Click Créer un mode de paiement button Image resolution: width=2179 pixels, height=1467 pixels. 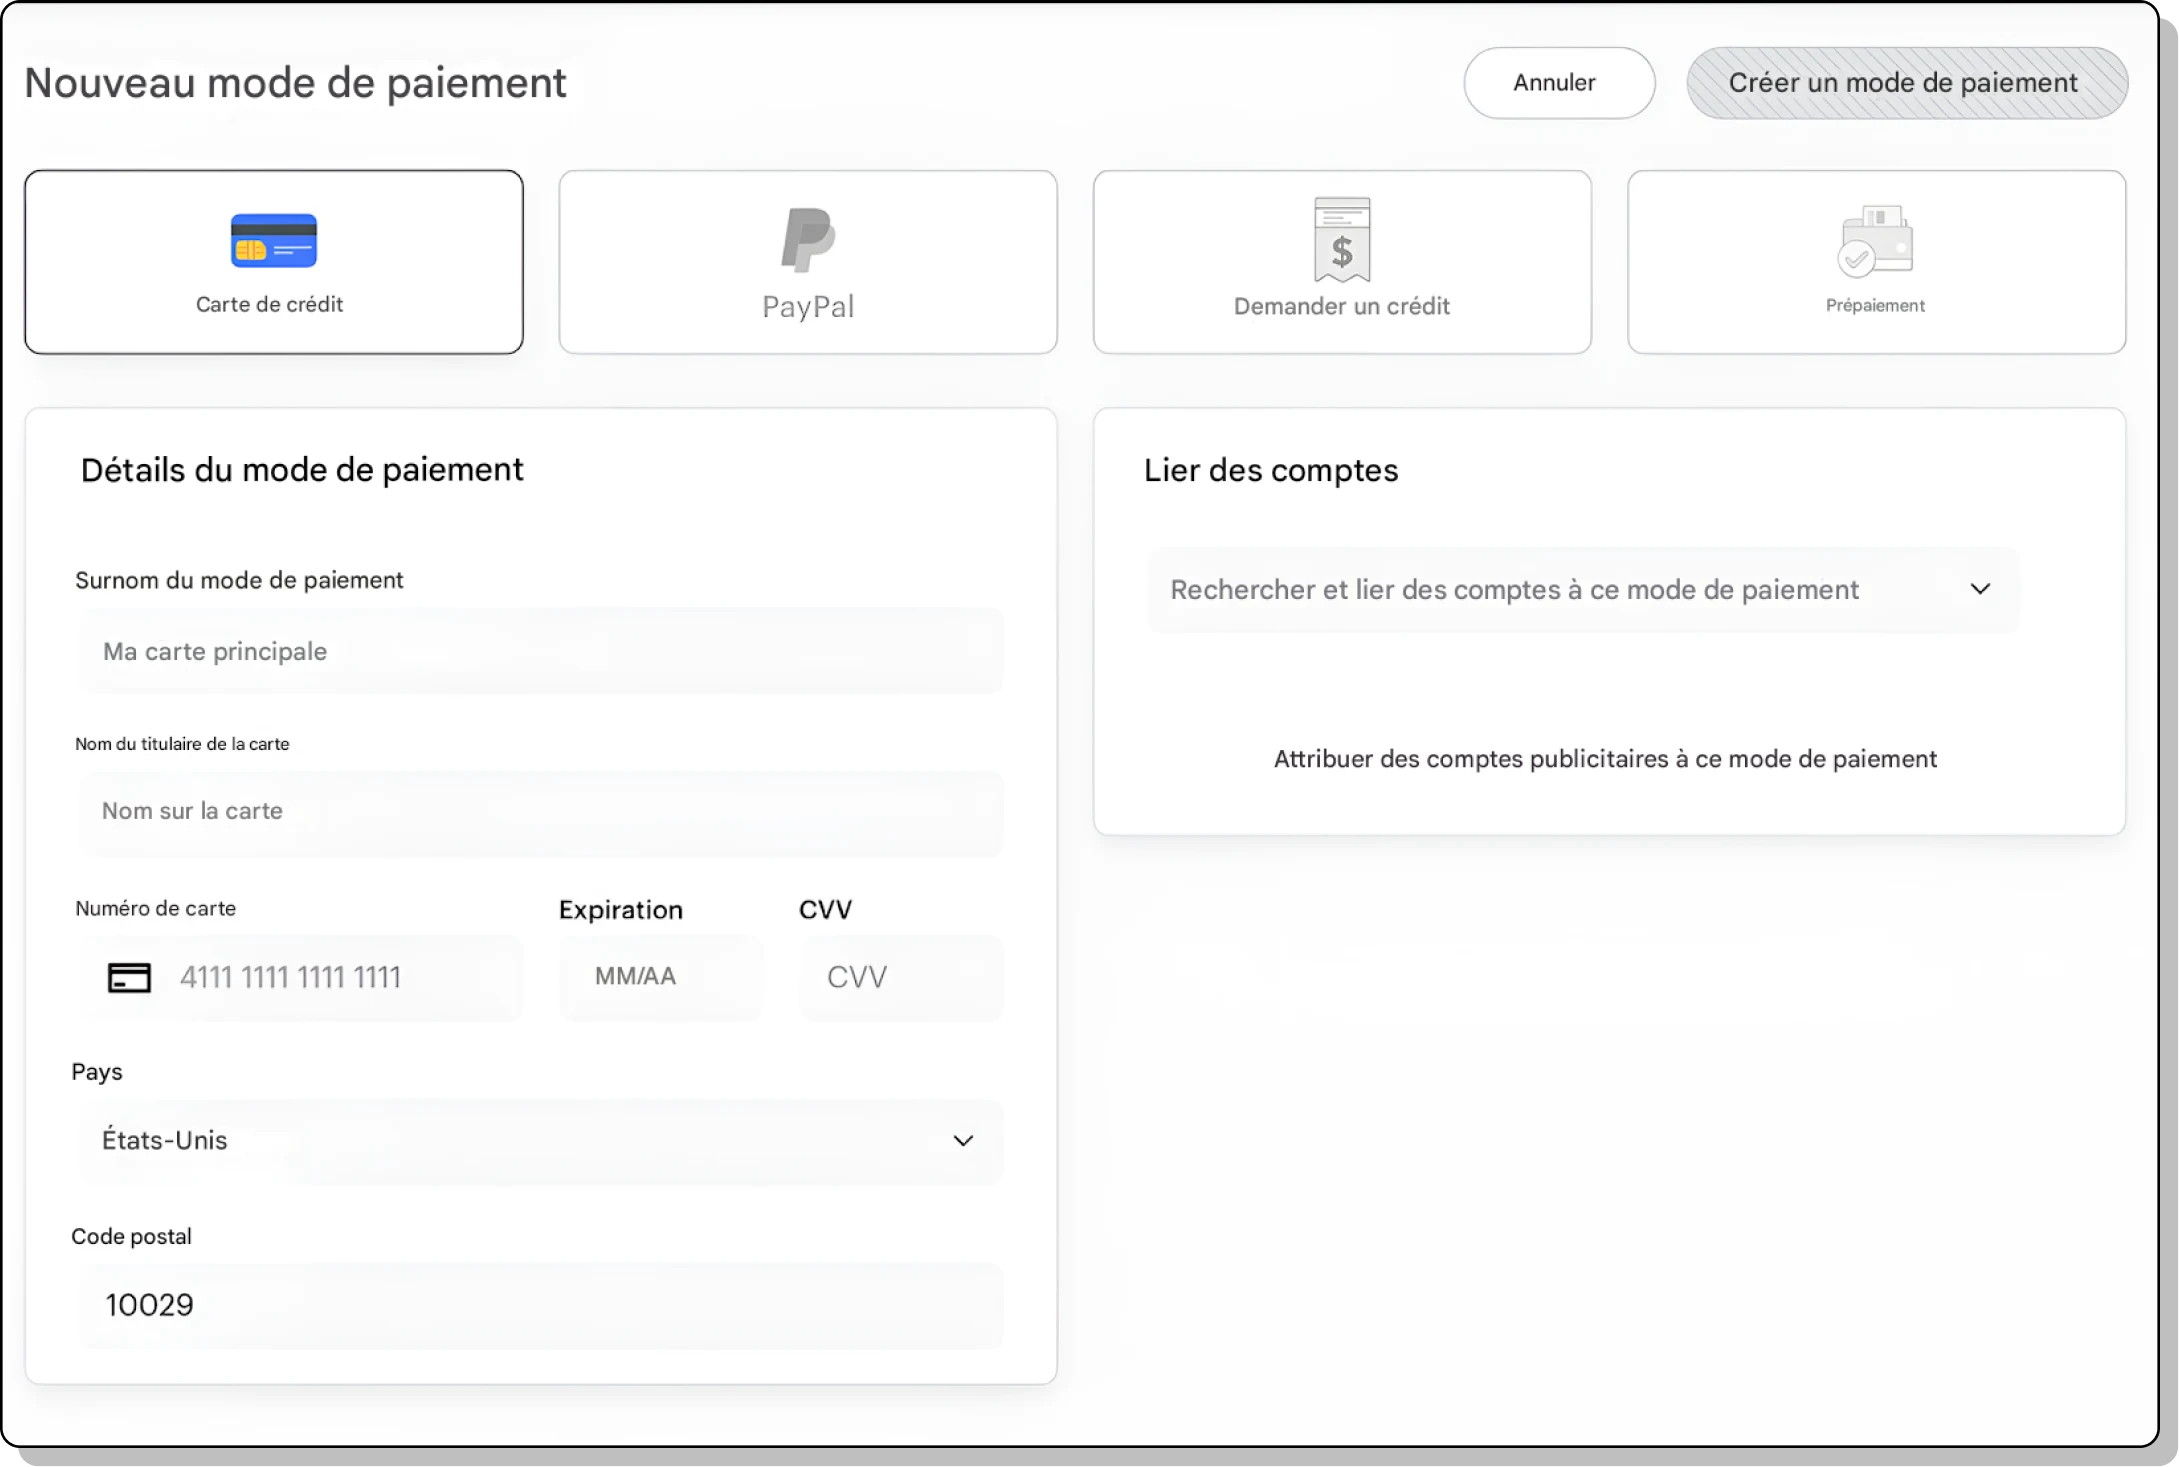tap(1907, 83)
